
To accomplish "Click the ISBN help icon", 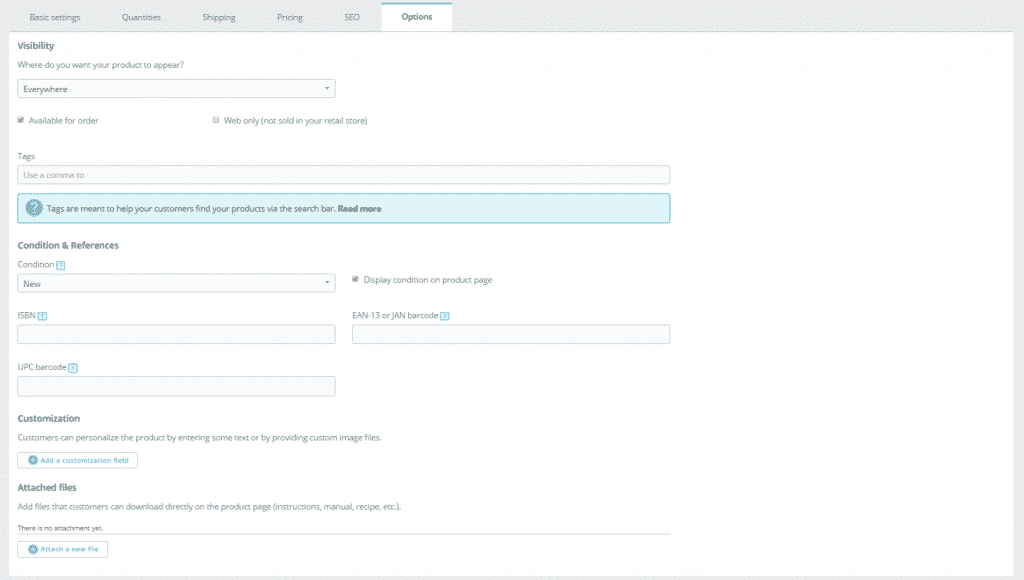I will [x=43, y=315].
